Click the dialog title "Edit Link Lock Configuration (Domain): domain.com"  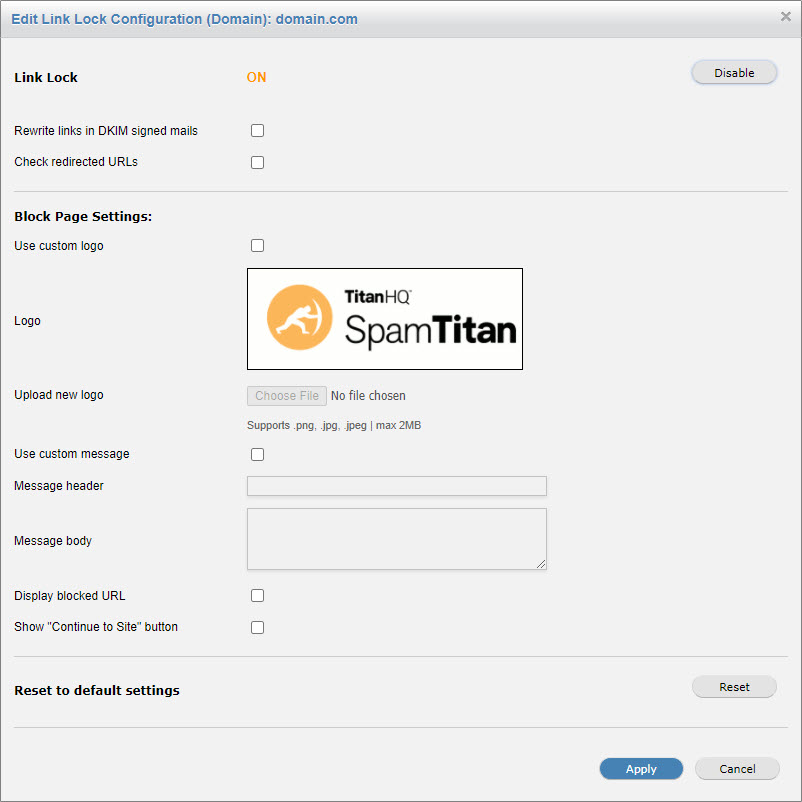[184, 19]
